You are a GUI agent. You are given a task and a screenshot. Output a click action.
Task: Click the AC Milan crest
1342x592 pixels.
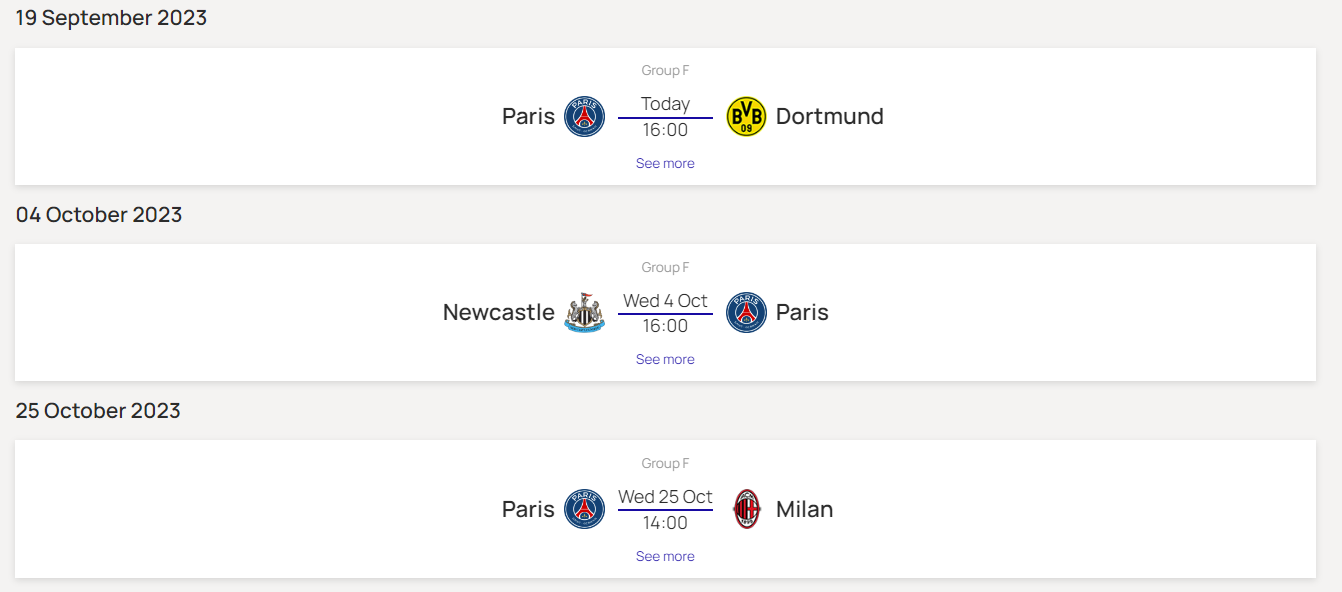pos(746,509)
